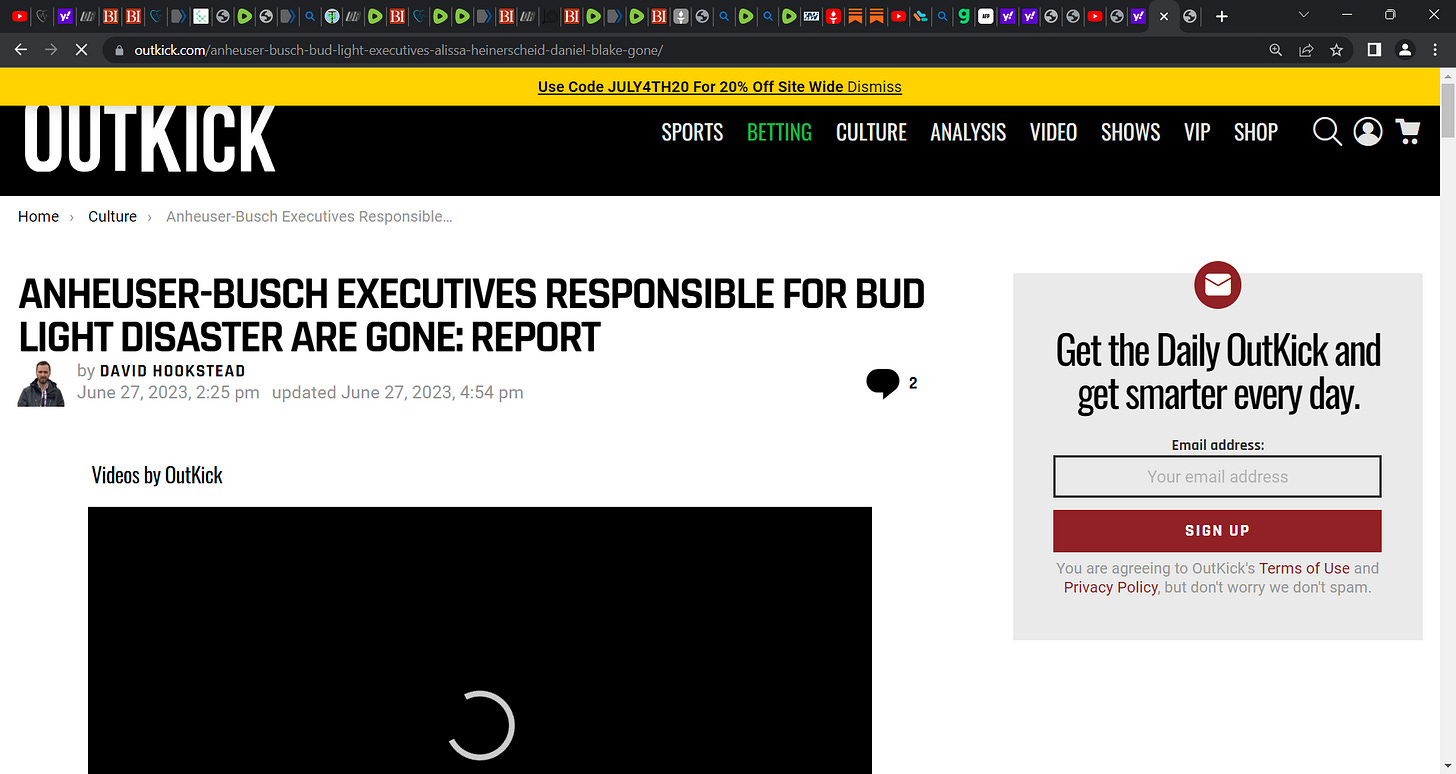Click the 'updated June 27, 2023' timestamp

click(397, 393)
